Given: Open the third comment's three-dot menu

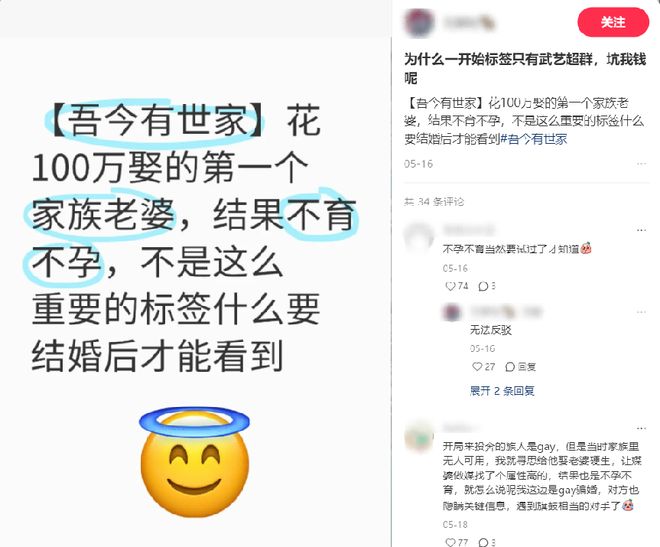Looking at the screenshot, I should pyautogui.click(x=641, y=428).
